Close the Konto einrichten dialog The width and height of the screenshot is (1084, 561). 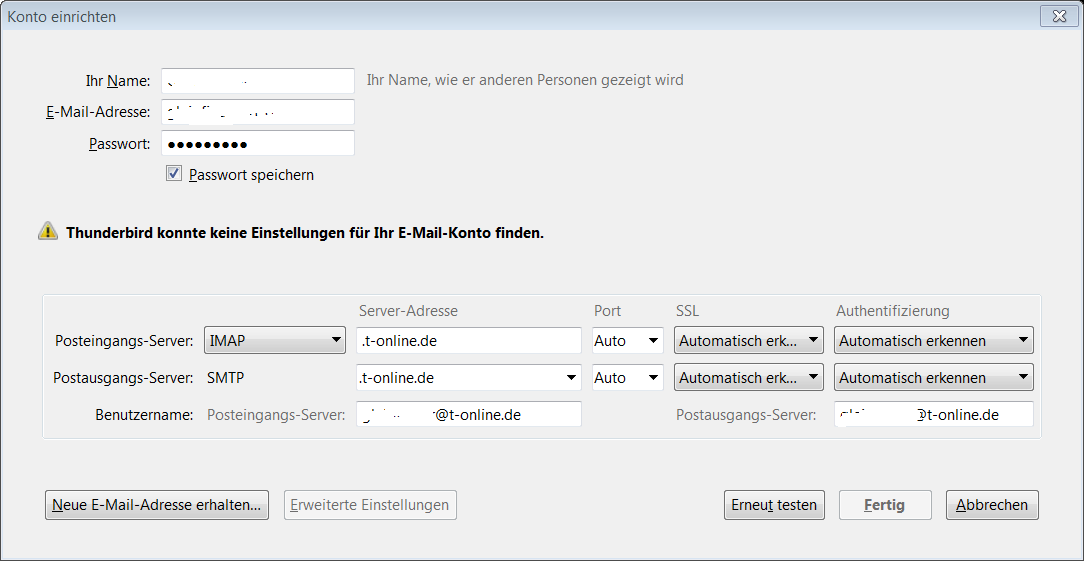1057,16
